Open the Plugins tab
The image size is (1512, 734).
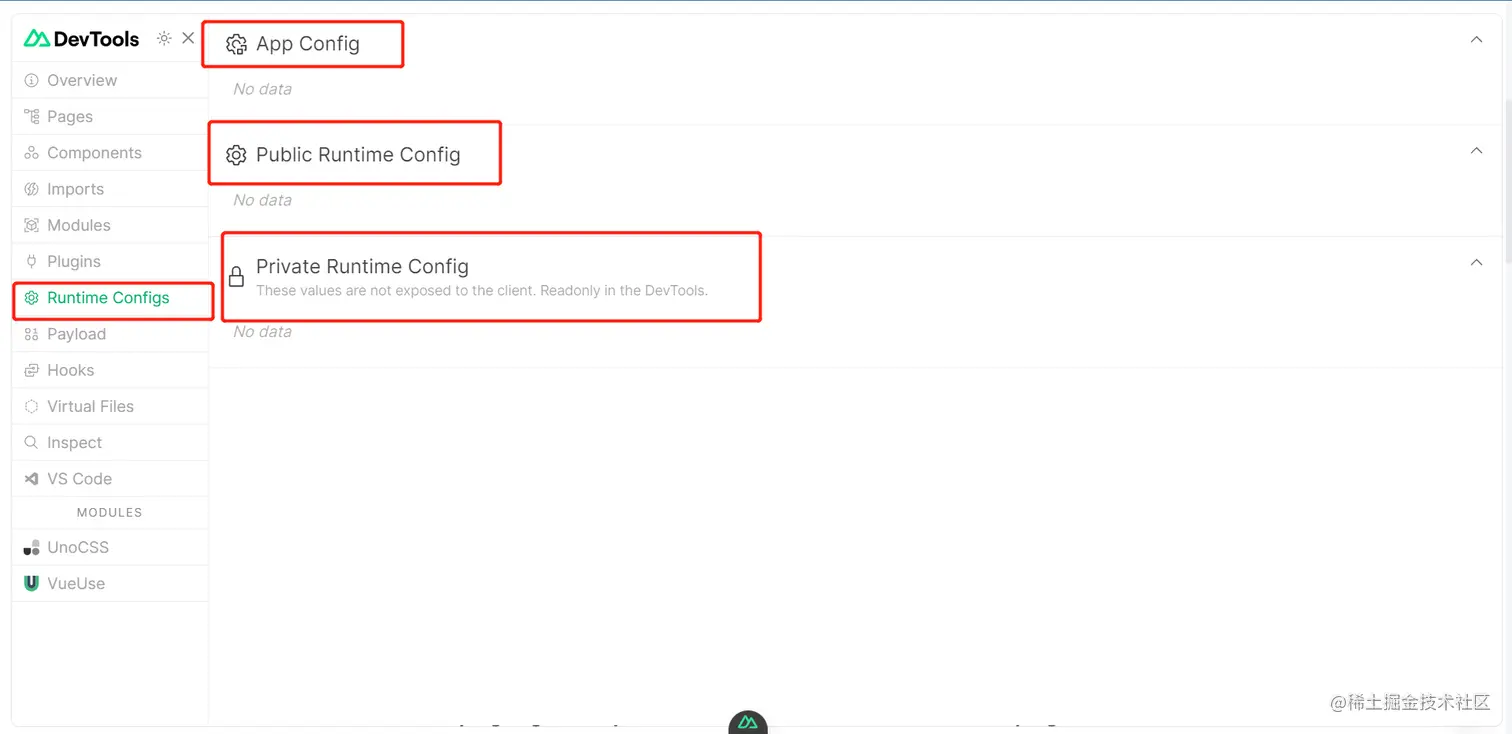(x=74, y=261)
